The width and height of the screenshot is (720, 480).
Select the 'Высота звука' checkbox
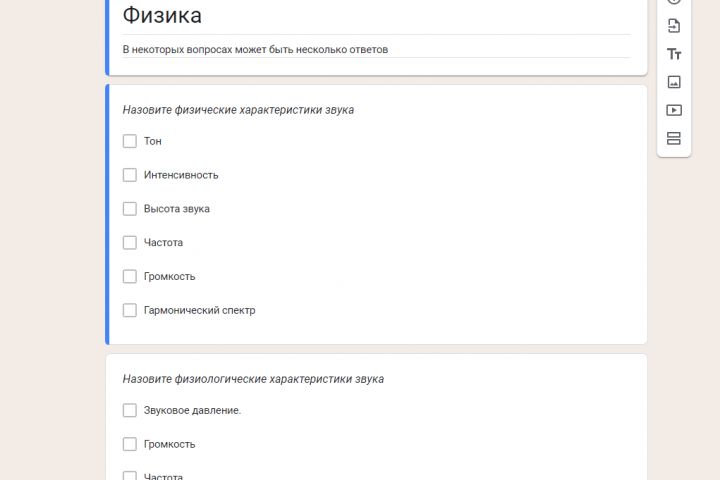point(130,209)
